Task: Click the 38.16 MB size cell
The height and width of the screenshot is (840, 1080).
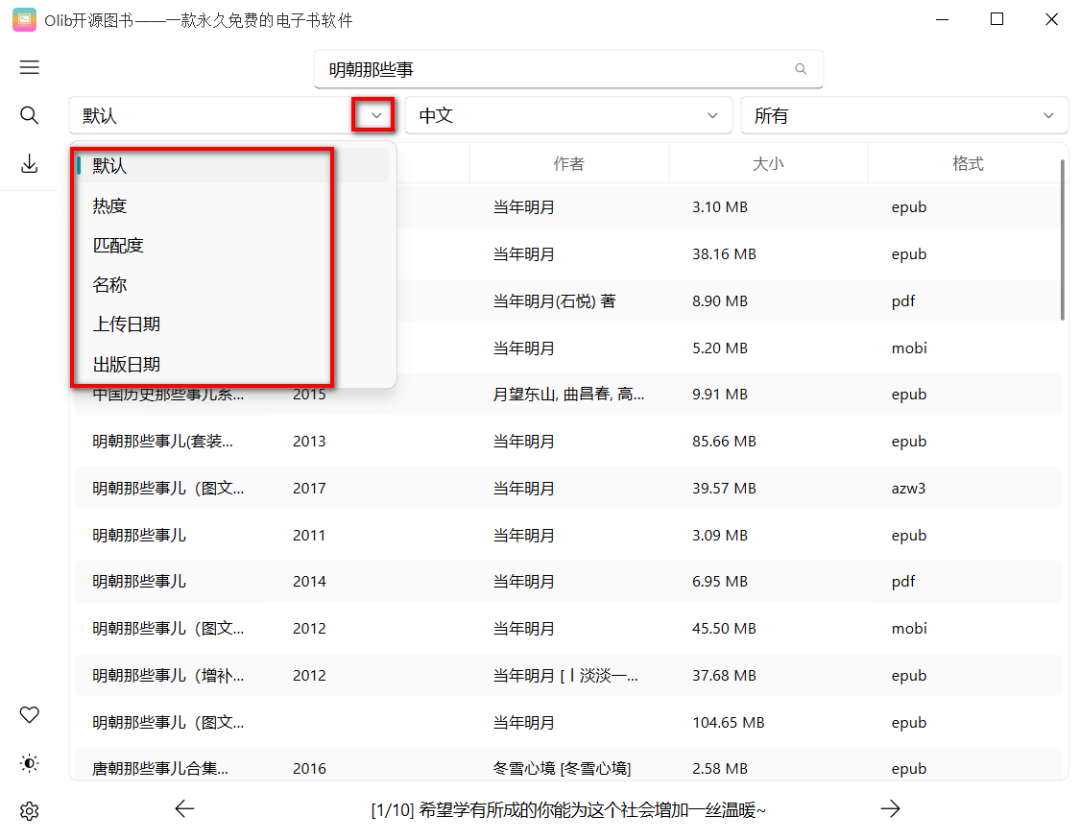Action: [724, 254]
